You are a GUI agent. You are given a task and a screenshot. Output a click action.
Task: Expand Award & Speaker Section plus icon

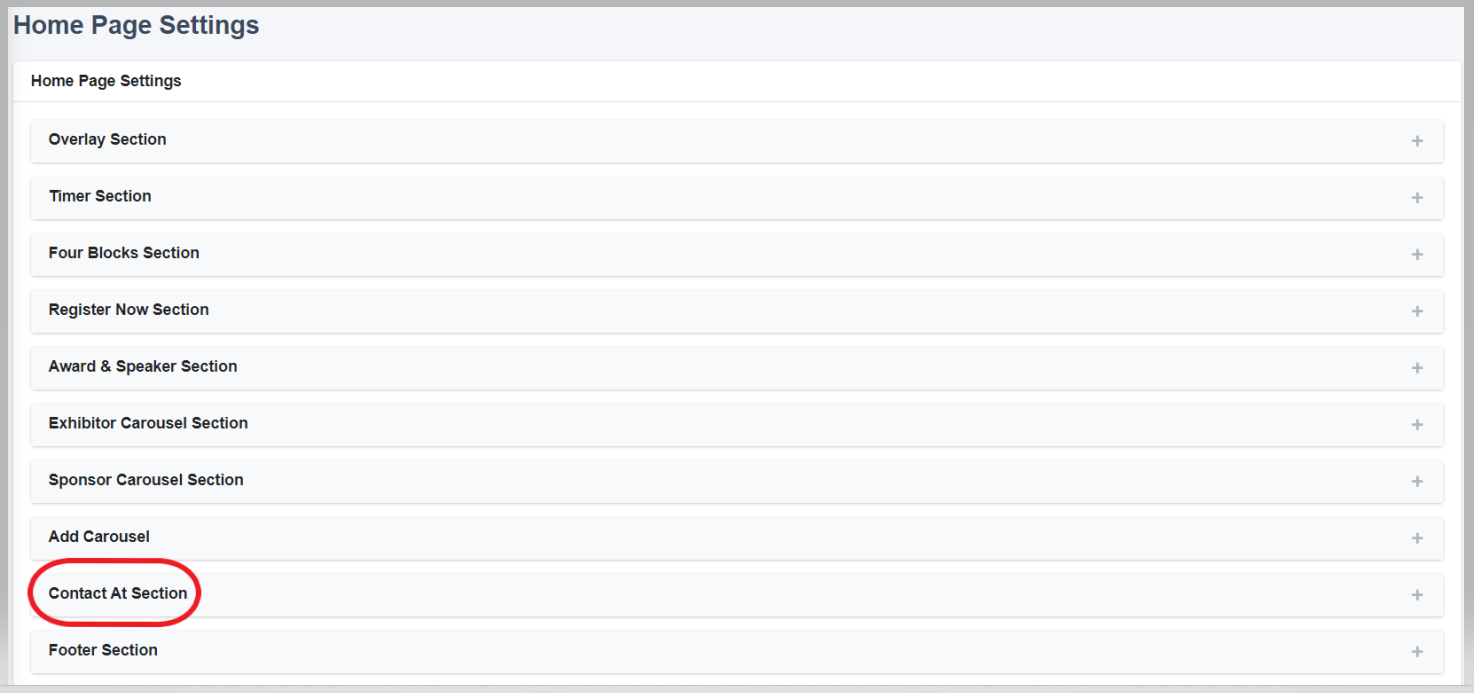coord(1417,368)
